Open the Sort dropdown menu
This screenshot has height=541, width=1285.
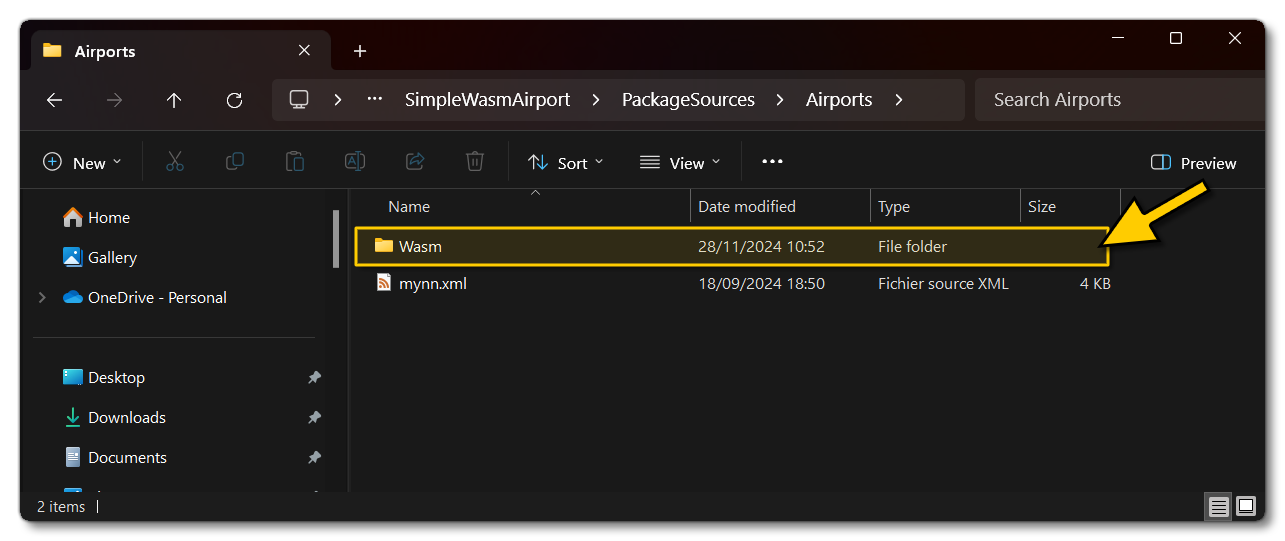click(566, 163)
